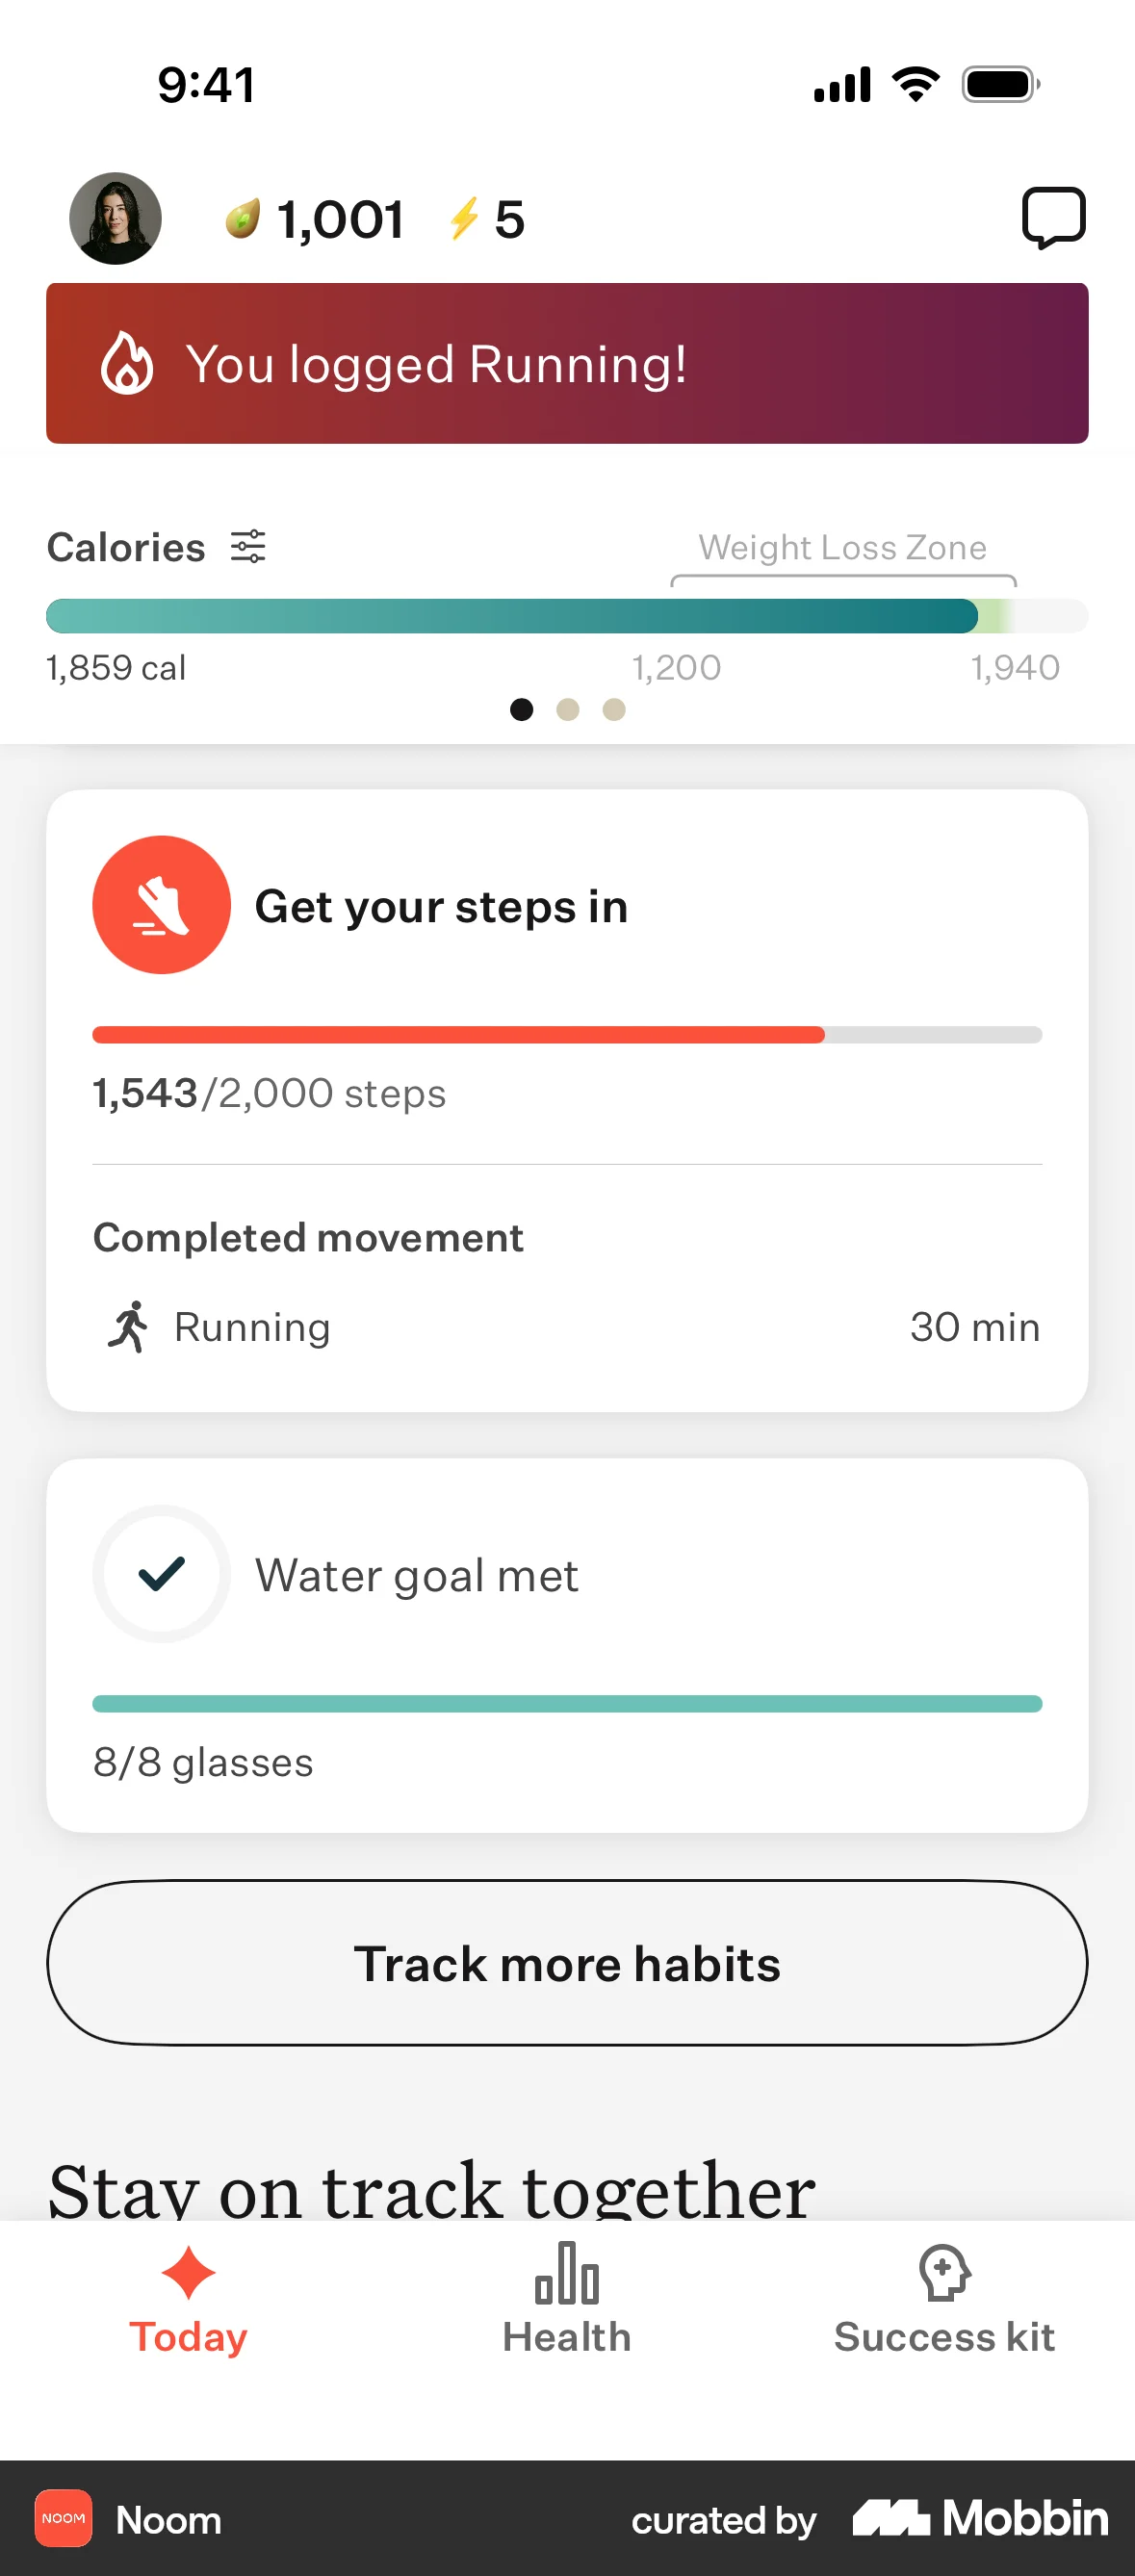Screen dimensions: 1135x2576
Task: Tap the Weight Loss Zone label
Action: coord(842,547)
